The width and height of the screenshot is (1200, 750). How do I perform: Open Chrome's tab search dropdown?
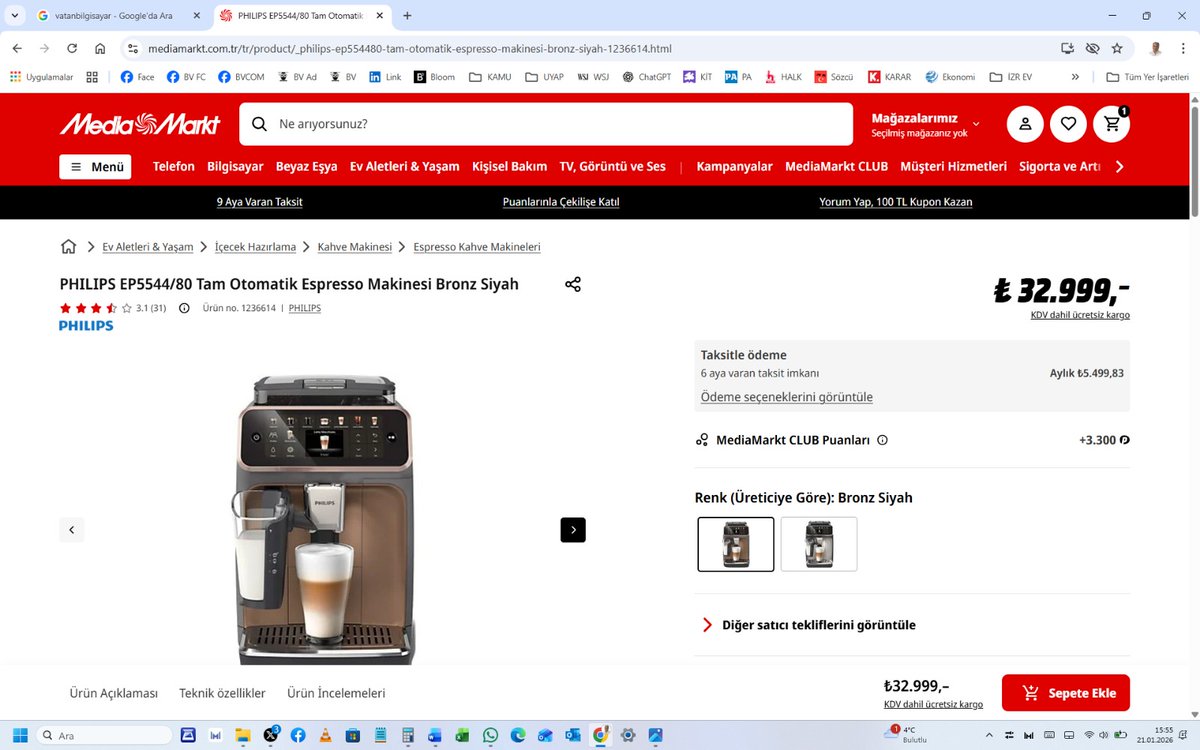click(x=13, y=16)
